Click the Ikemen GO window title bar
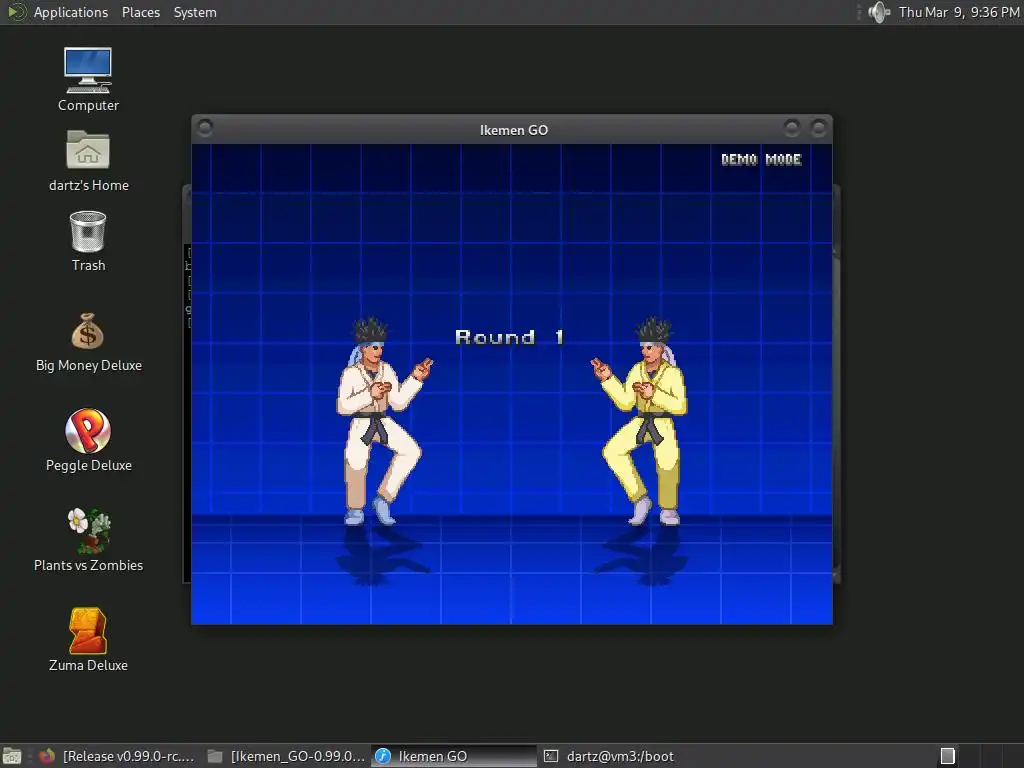 click(x=512, y=130)
